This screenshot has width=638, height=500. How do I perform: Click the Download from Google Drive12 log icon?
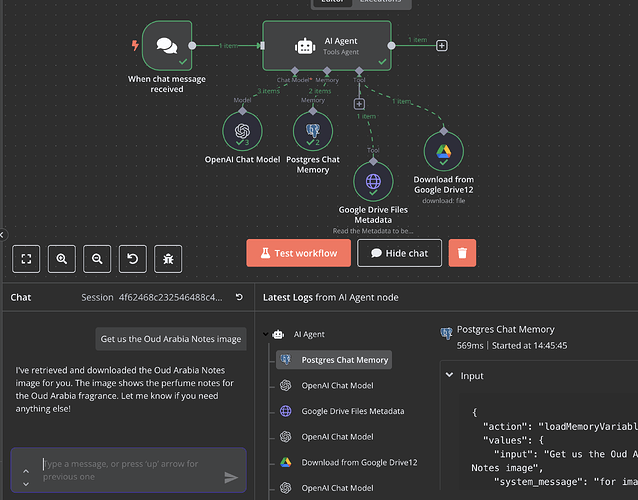(286, 462)
